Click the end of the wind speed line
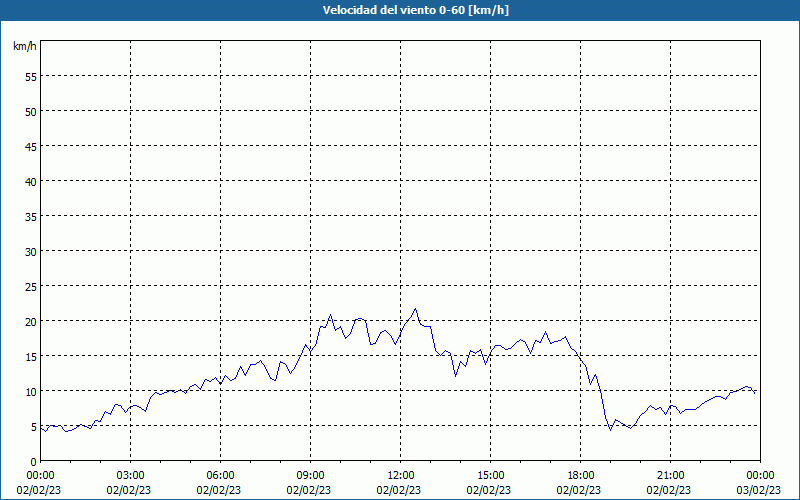This screenshot has width=800, height=500. click(x=755, y=393)
